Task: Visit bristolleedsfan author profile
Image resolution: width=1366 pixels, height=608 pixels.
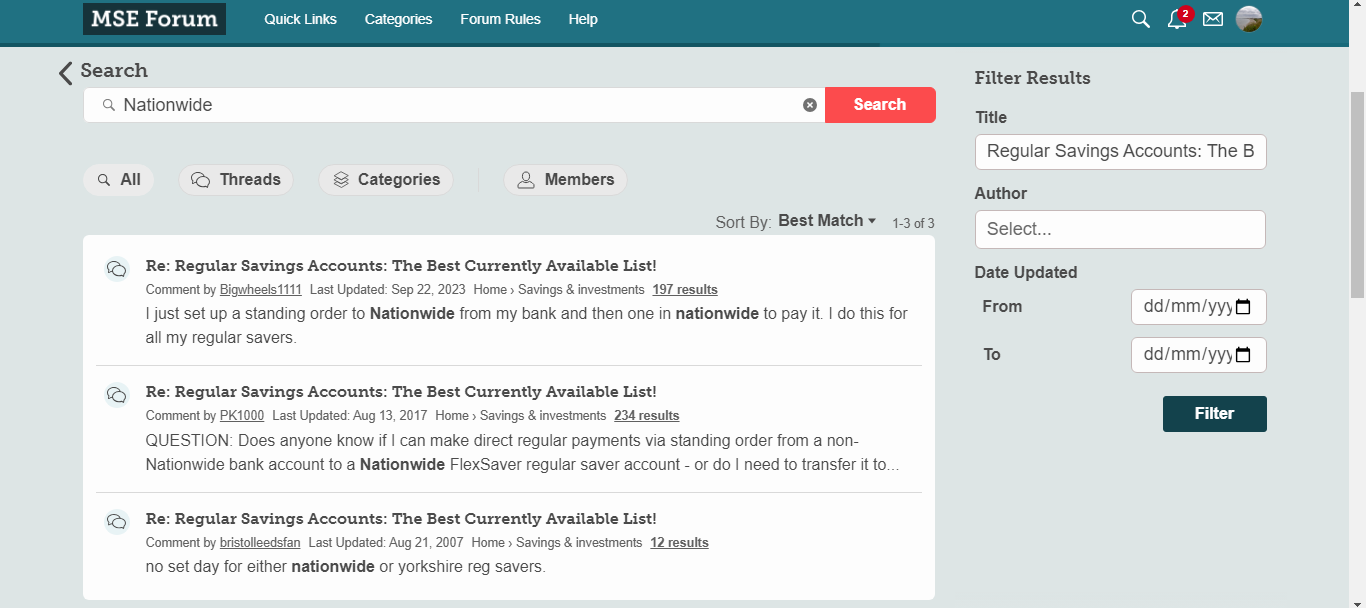Action: pyautogui.click(x=260, y=543)
